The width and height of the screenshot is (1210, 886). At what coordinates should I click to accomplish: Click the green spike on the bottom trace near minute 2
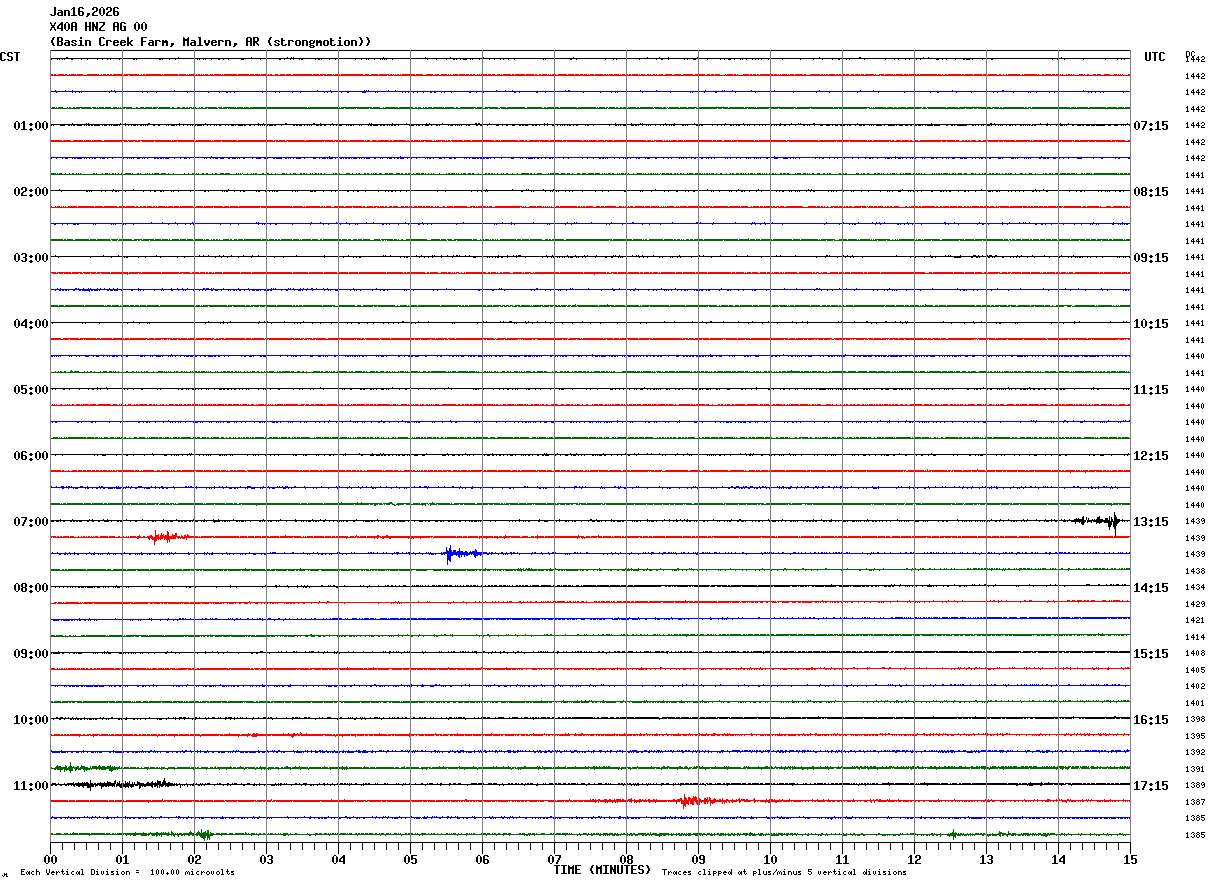click(x=204, y=834)
